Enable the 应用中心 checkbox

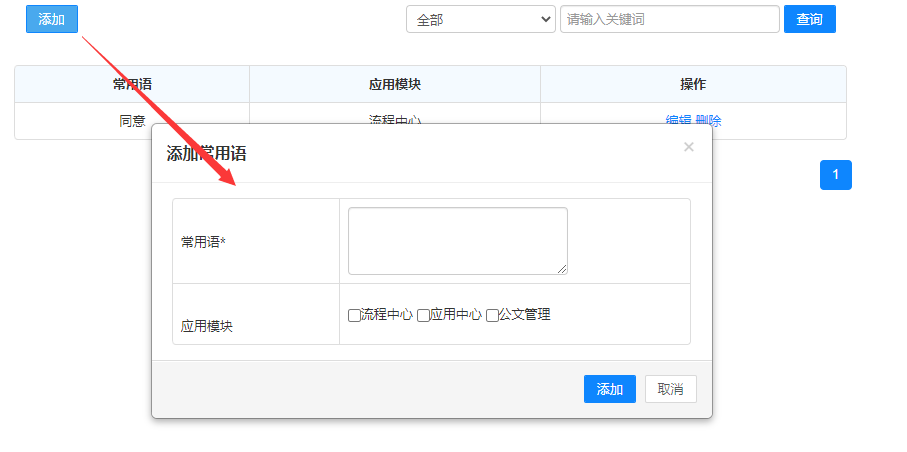[423, 315]
